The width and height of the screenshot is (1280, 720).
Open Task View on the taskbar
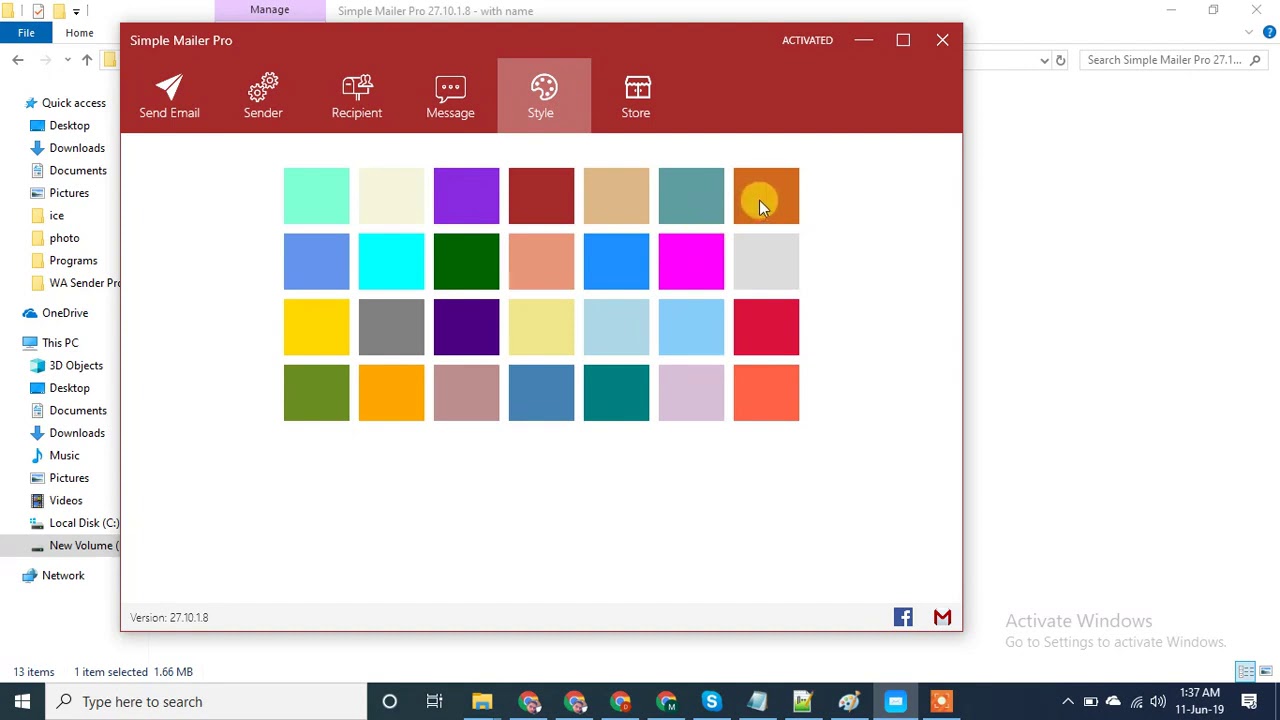pyautogui.click(x=435, y=701)
